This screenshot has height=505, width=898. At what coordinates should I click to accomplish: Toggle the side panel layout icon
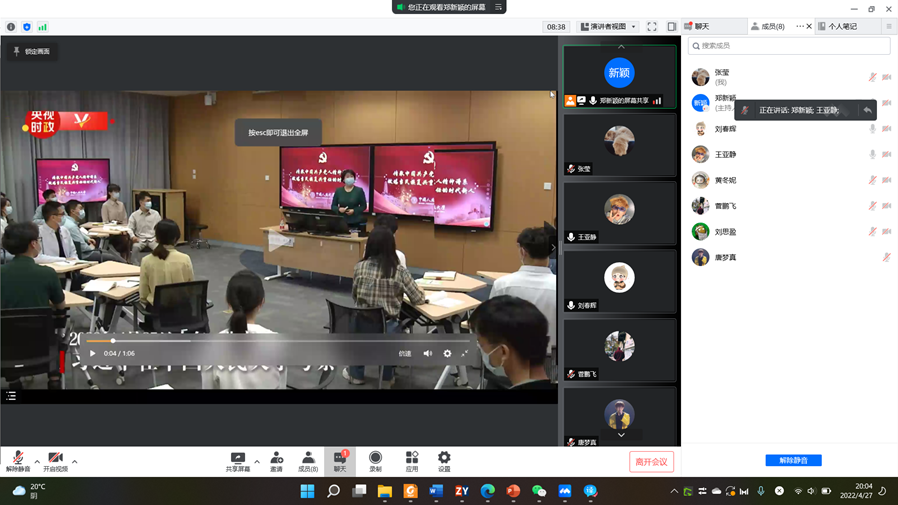[x=671, y=26]
